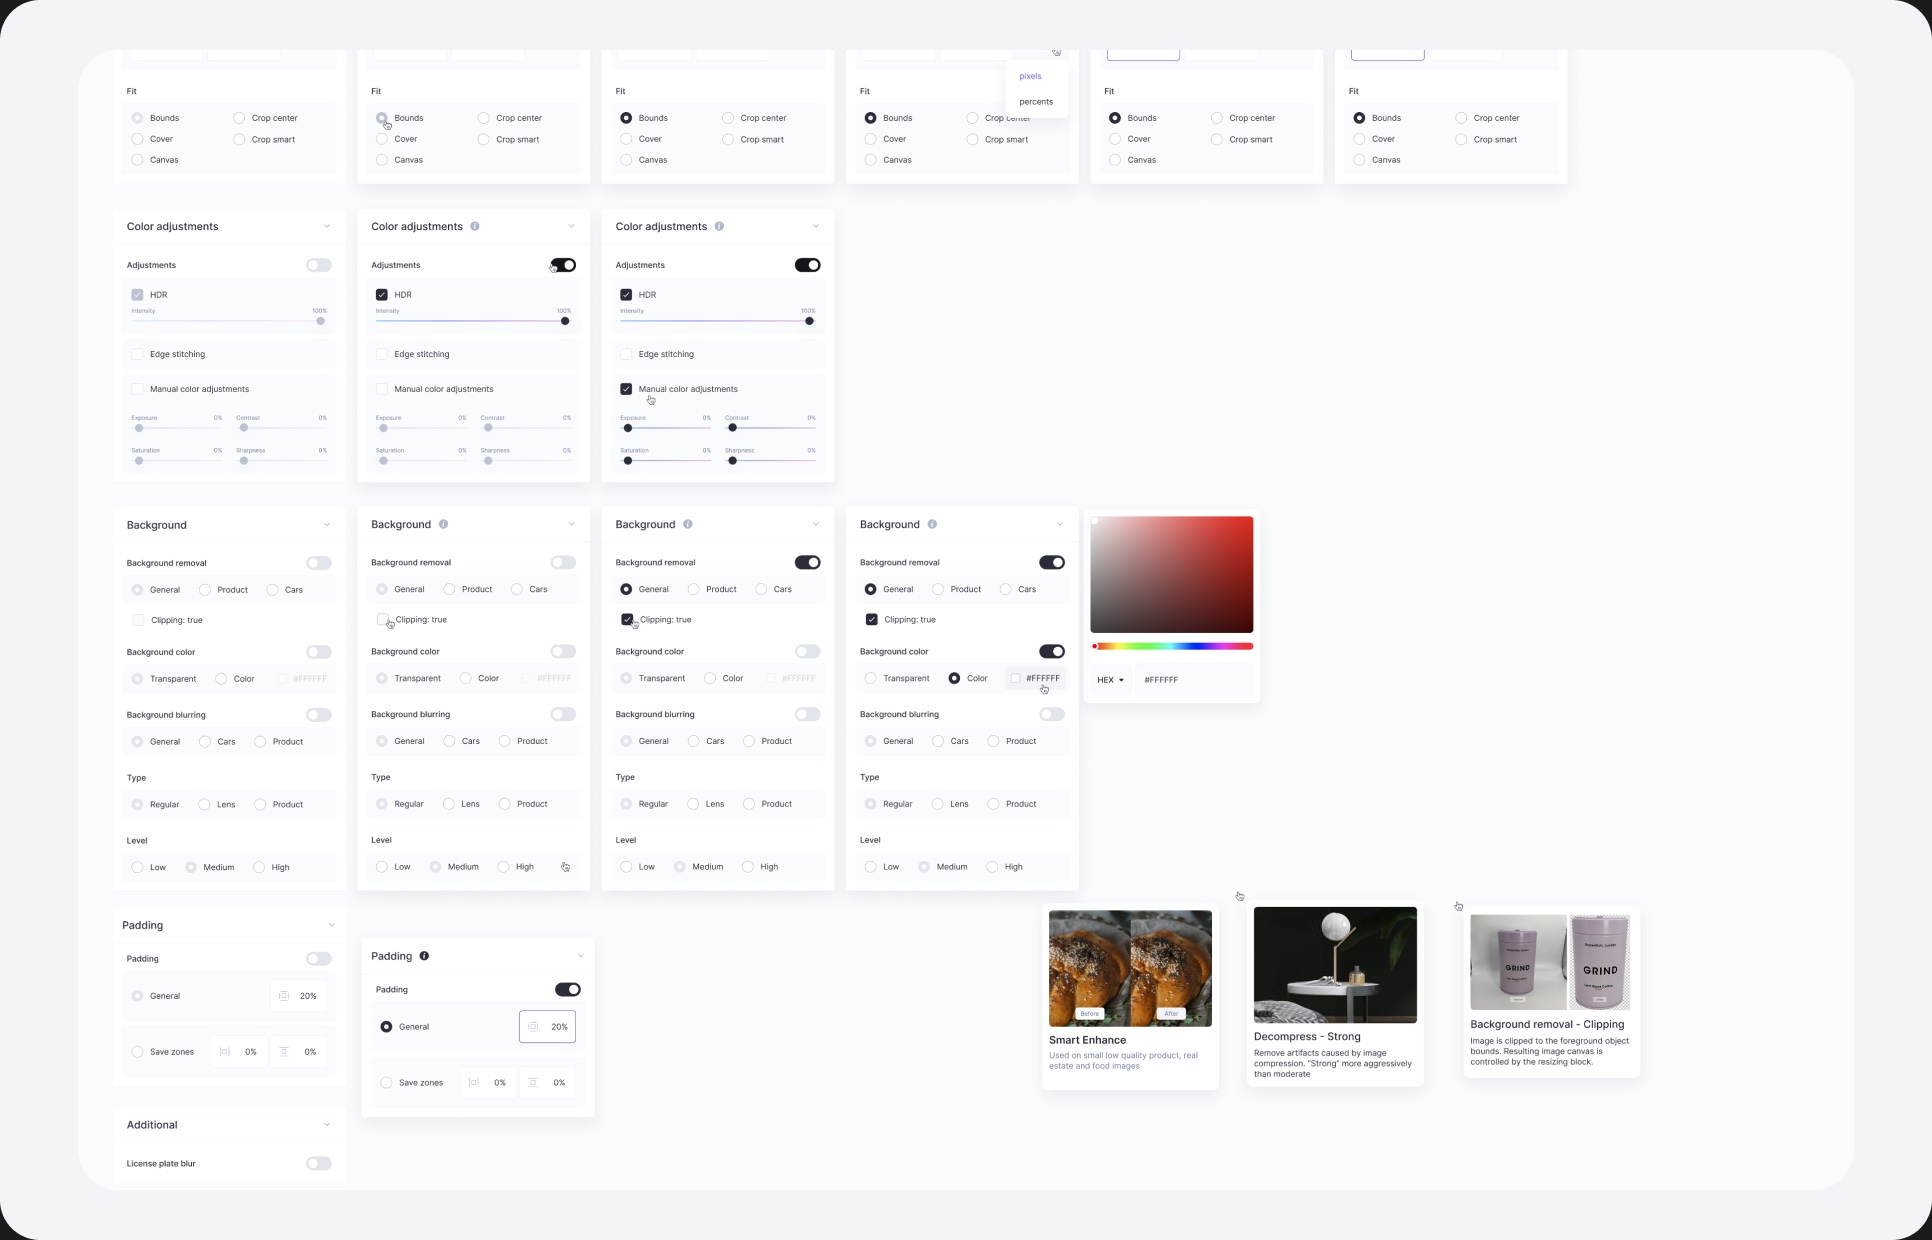Select Save zones radio in the enabled Padding panel

pyautogui.click(x=386, y=1083)
